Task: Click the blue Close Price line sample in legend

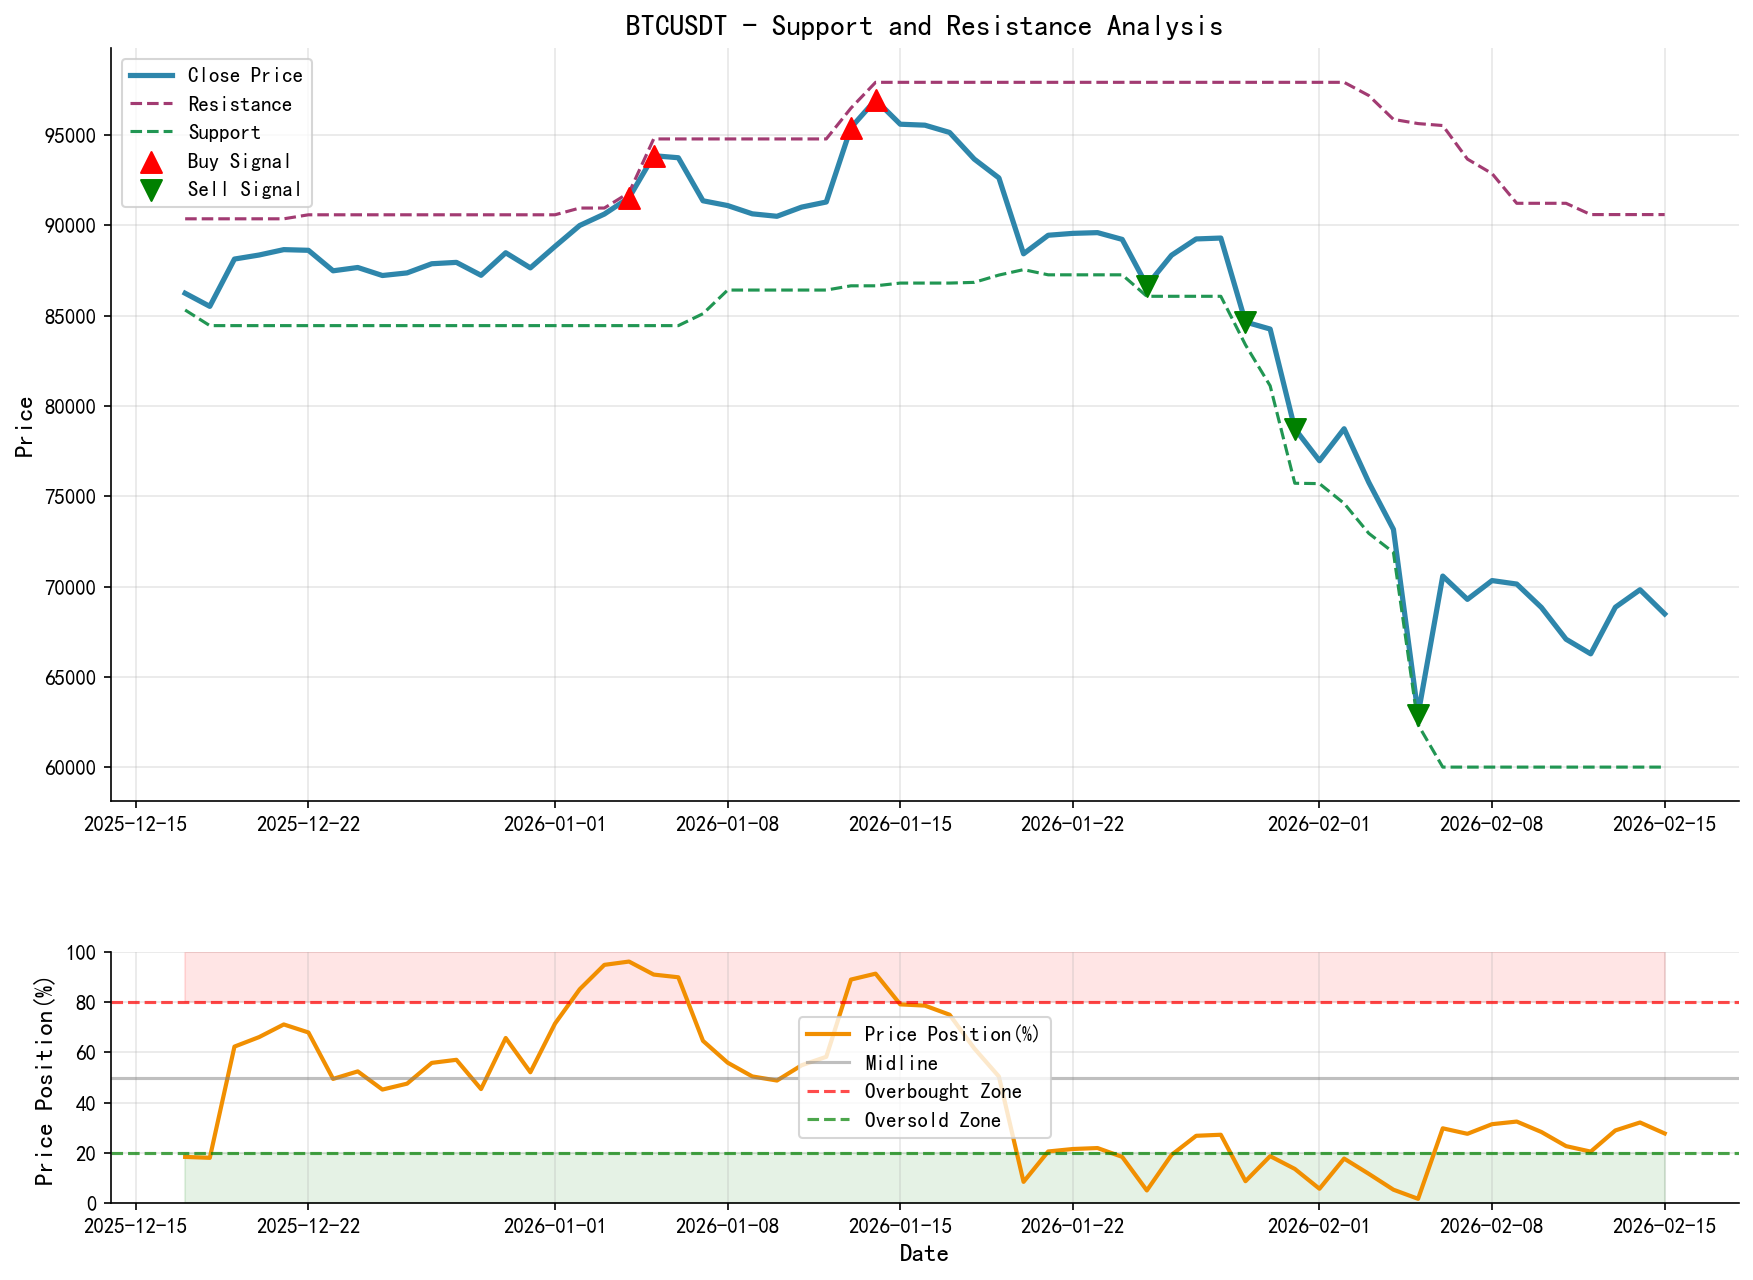Action: 150,75
